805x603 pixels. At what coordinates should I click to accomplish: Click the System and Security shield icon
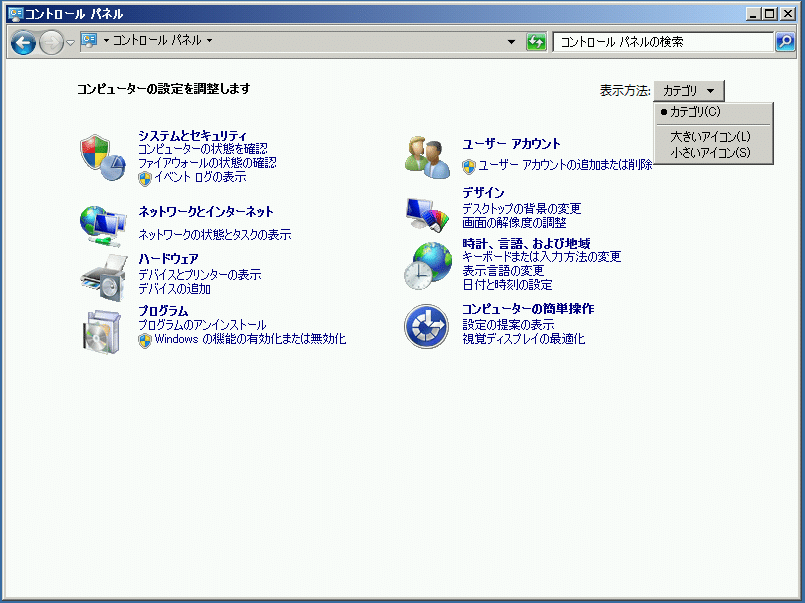pos(103,158)
